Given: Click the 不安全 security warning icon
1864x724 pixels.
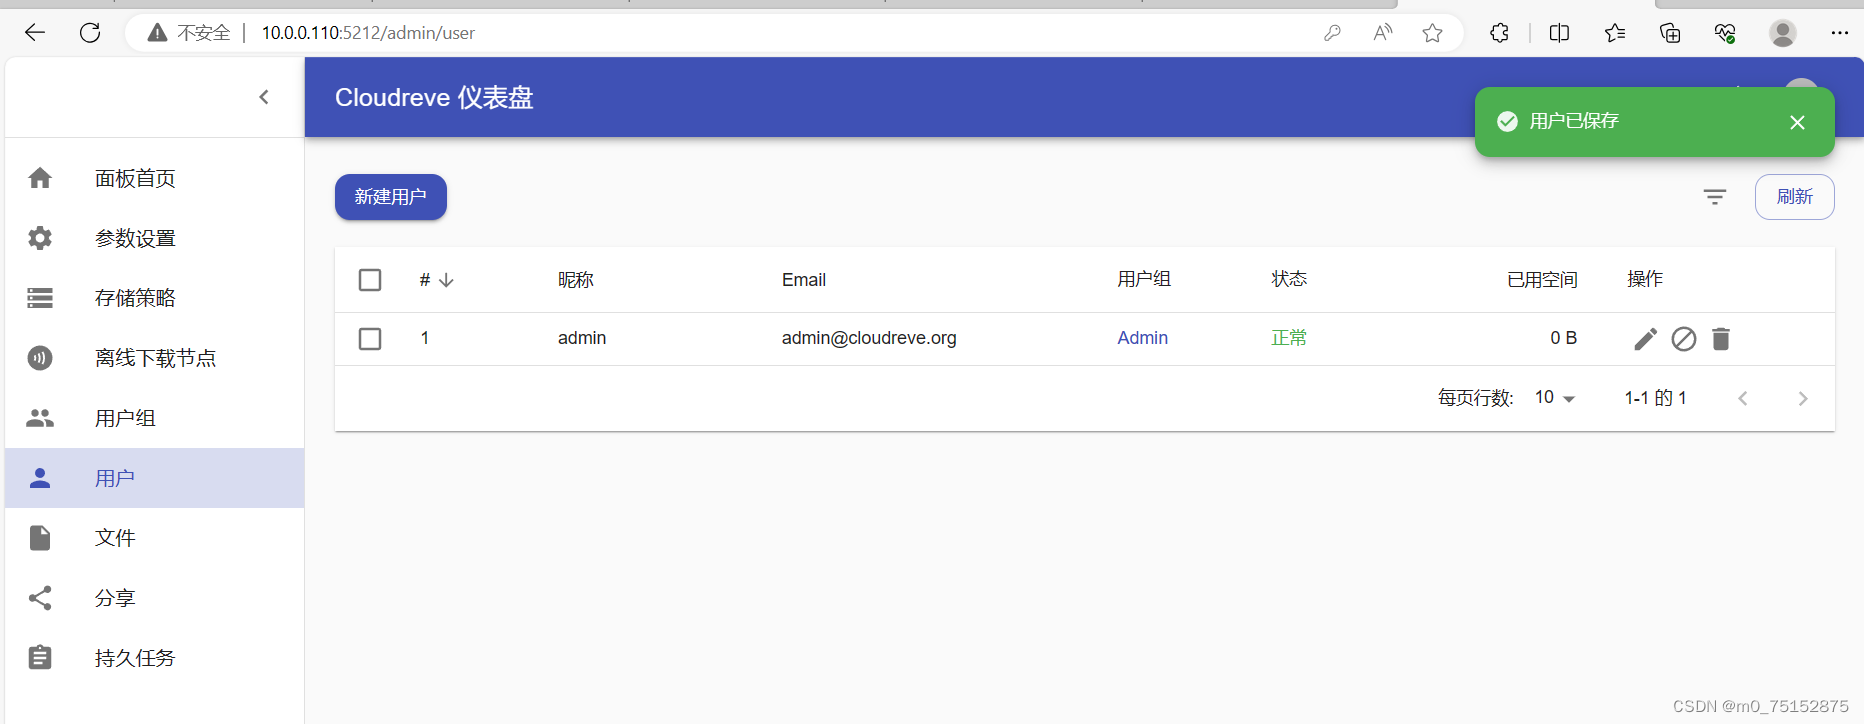Looking at the screenshot, I should [157, 33].
